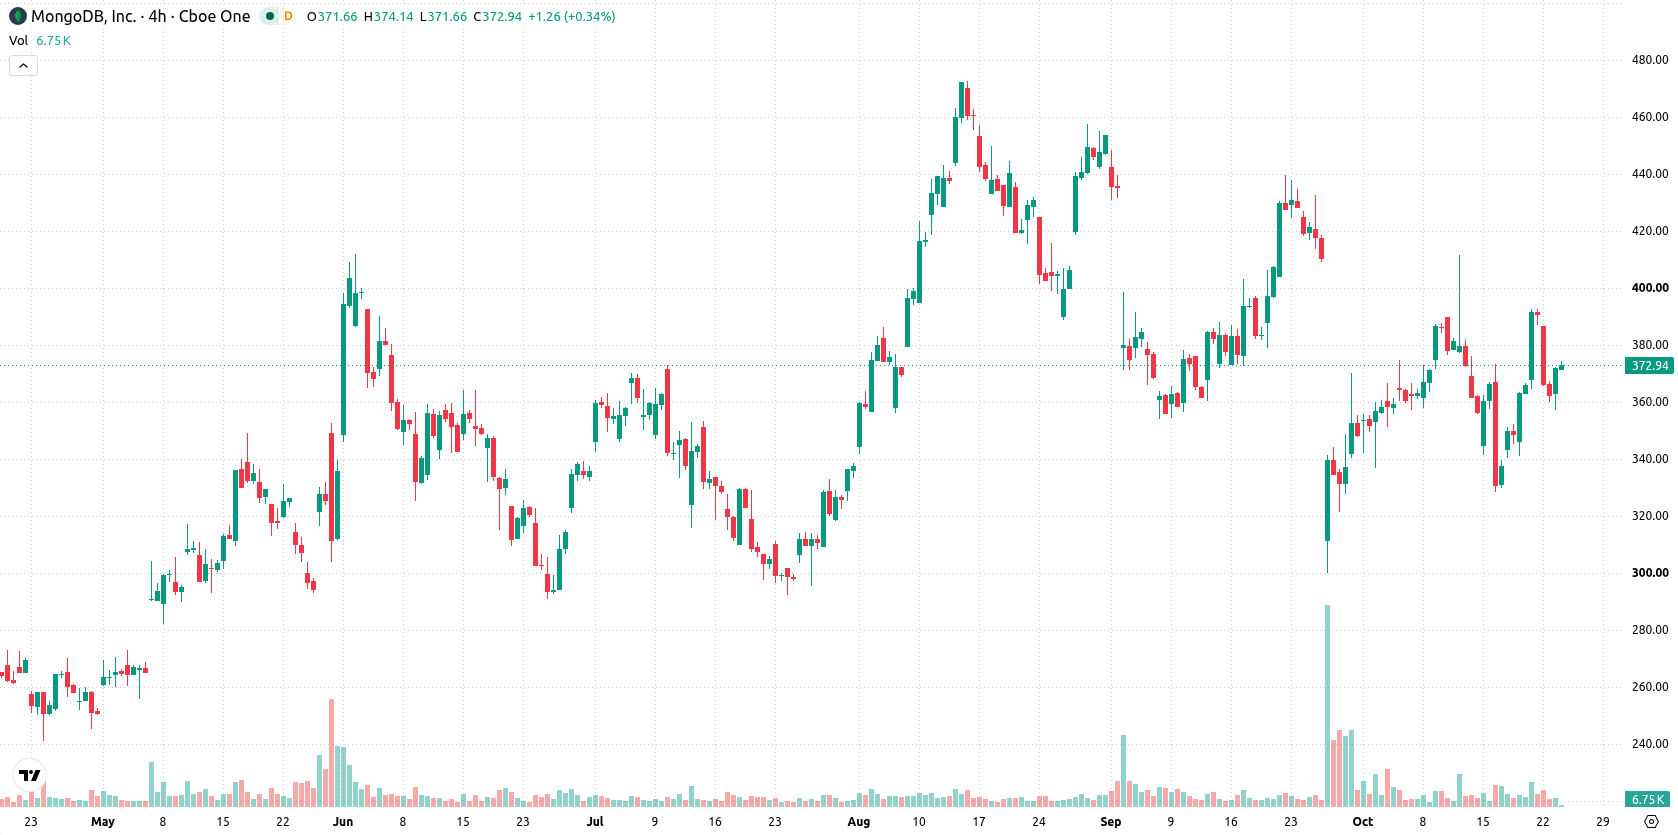Click the 280.00 price axis label
Screen dimensions: 1678x835
1650,630
